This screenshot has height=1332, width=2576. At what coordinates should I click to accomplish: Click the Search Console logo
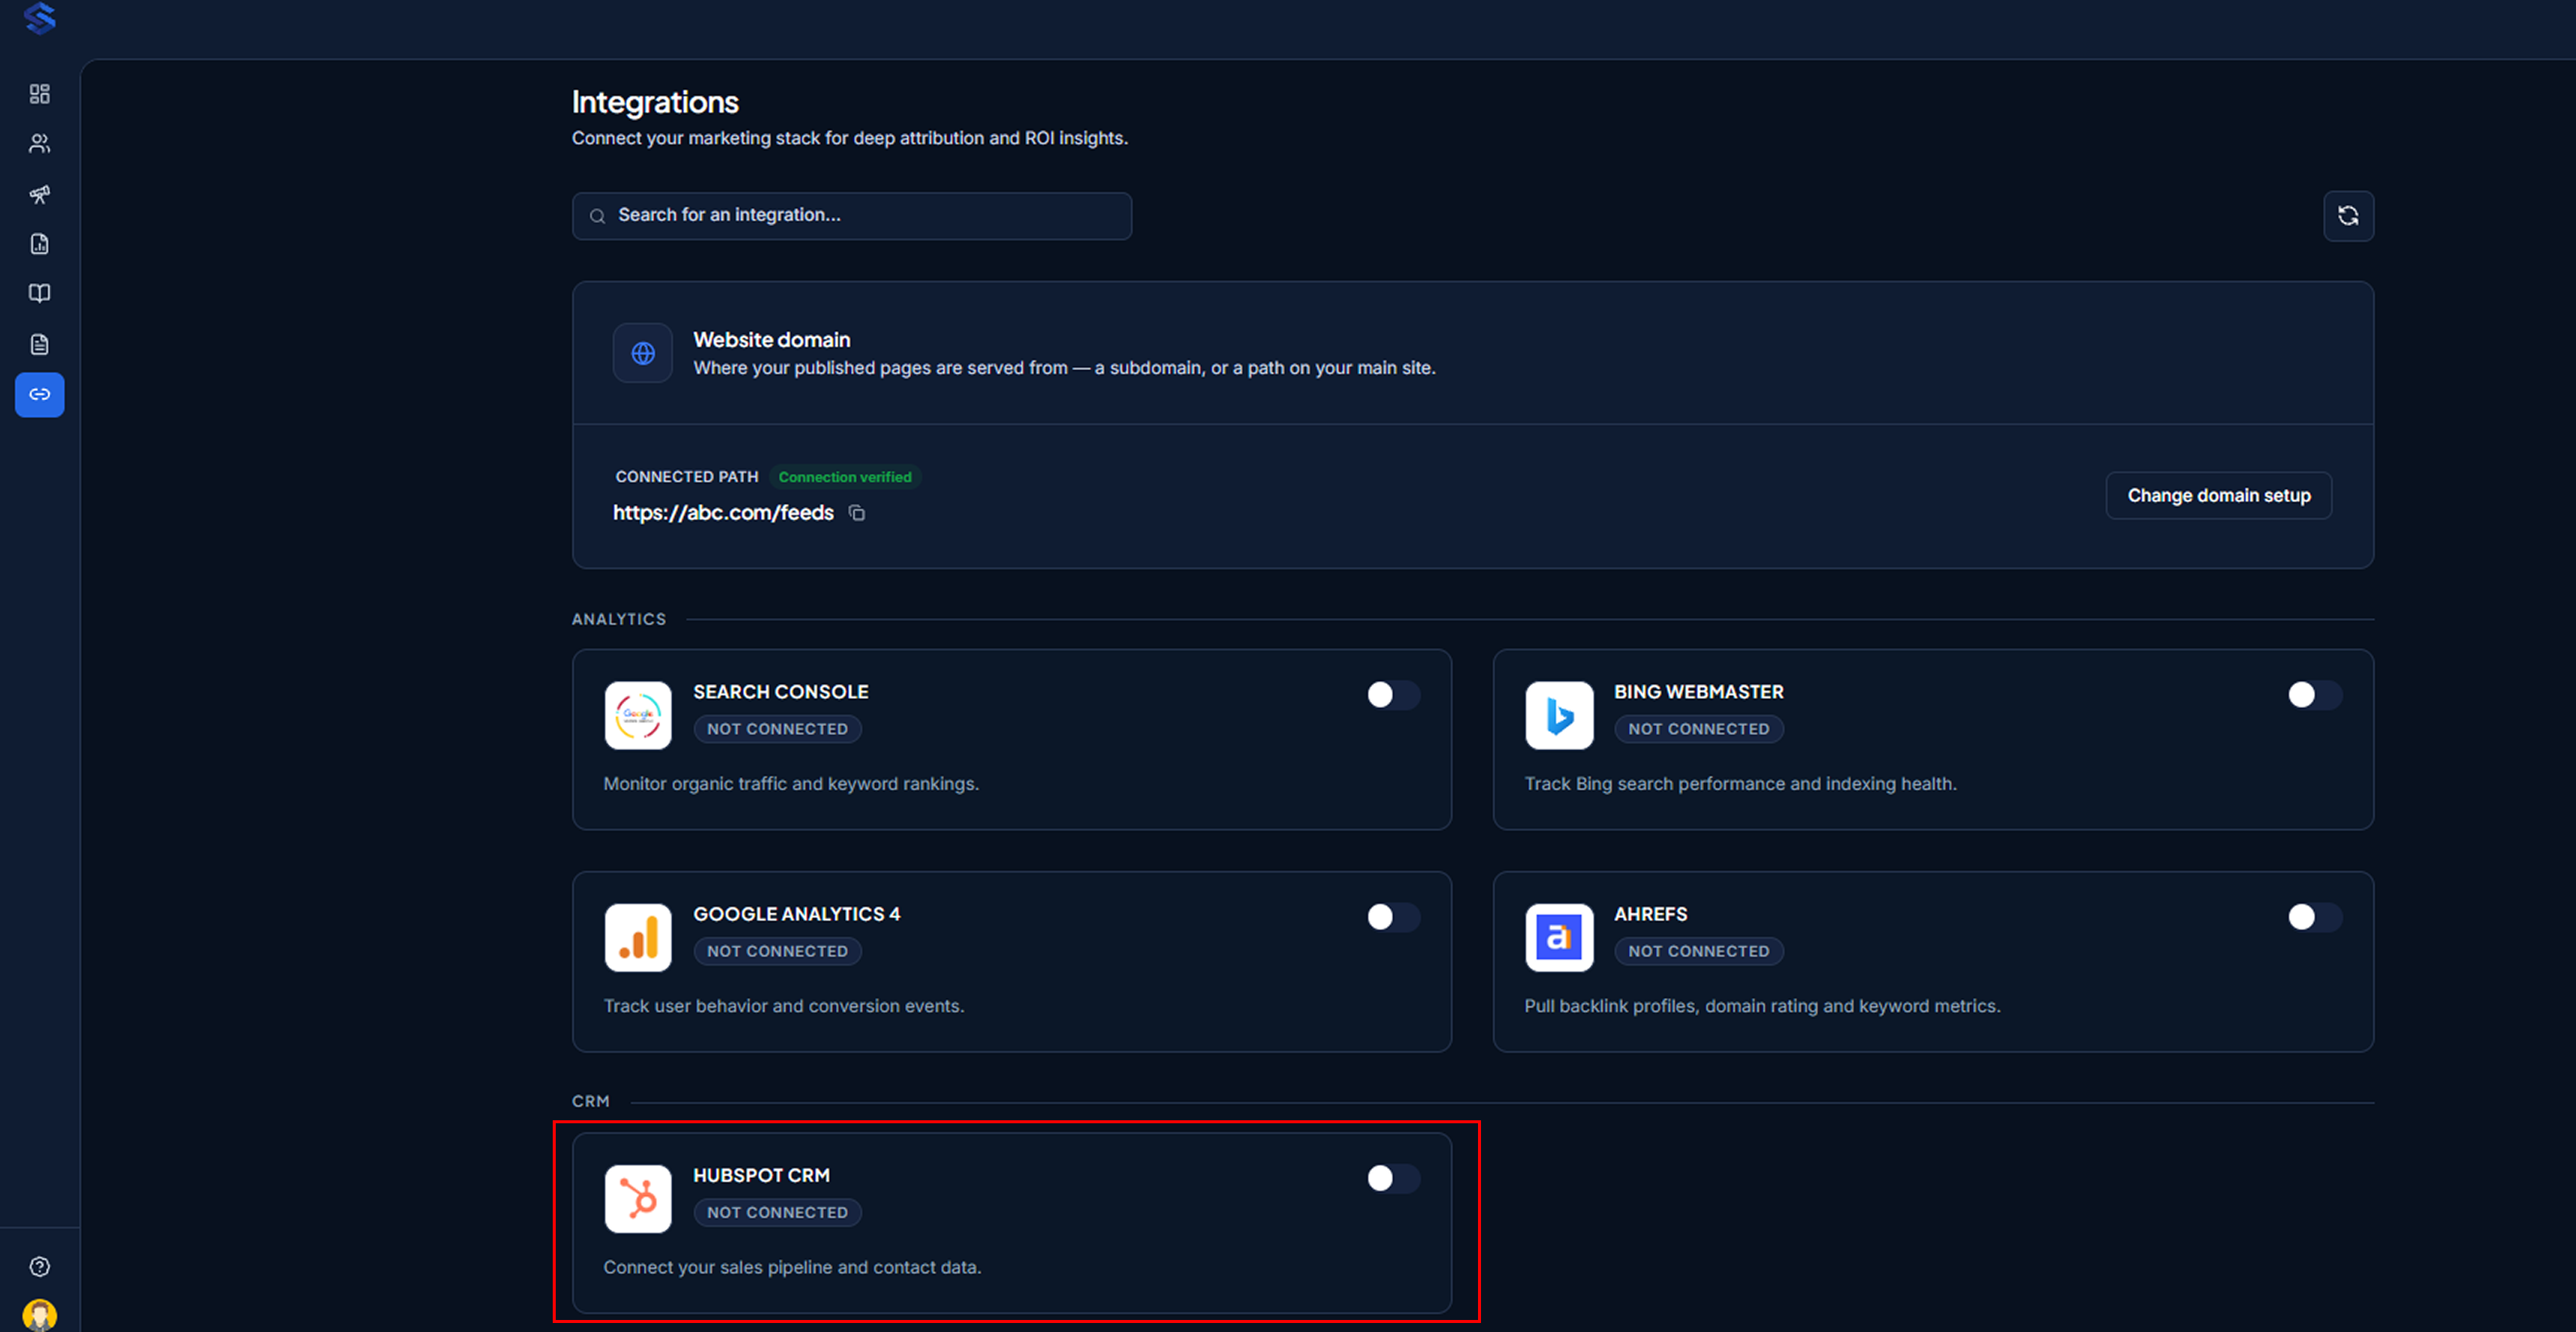[x=638, y=715]
